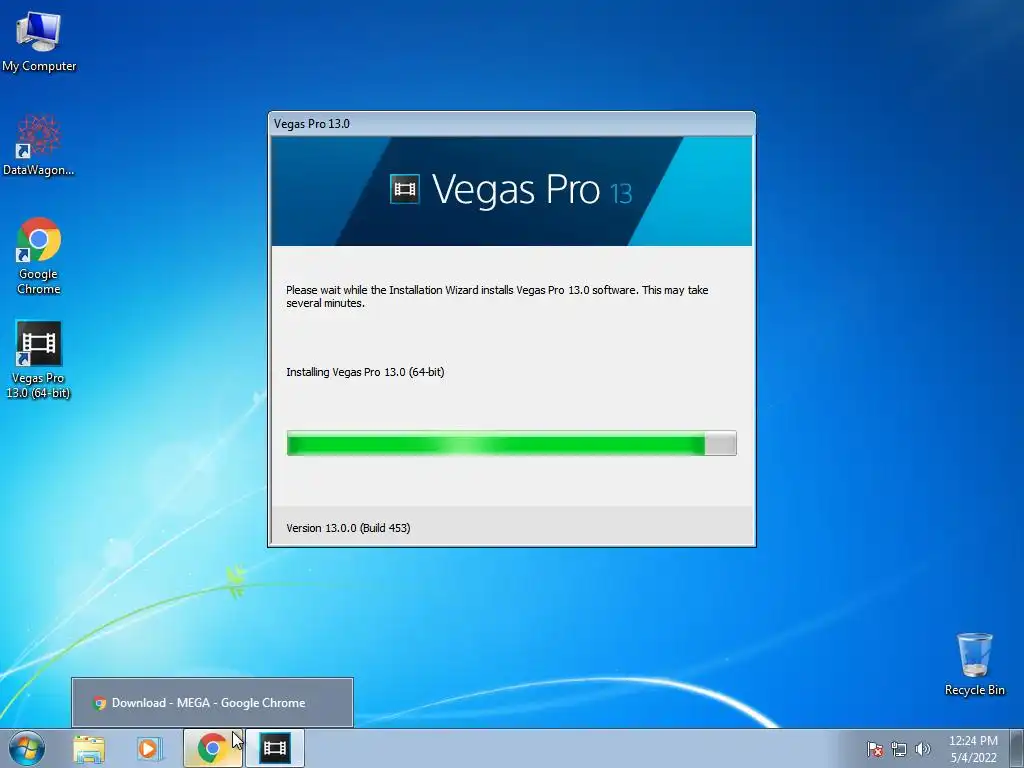Image resolution: width=1024 pixels, height=768 pixels.
Task: Open the Windows Start menu orb
Action: click(x=27, y=748)
